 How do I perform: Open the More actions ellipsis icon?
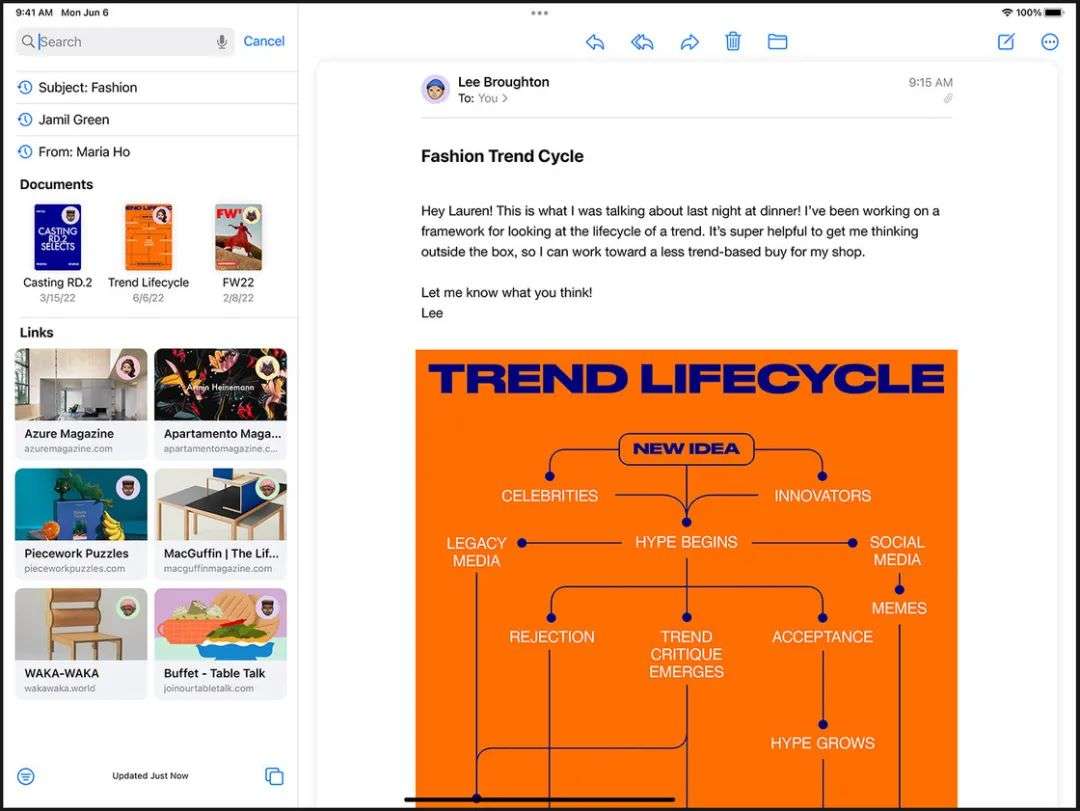(x=1050, y=42)
